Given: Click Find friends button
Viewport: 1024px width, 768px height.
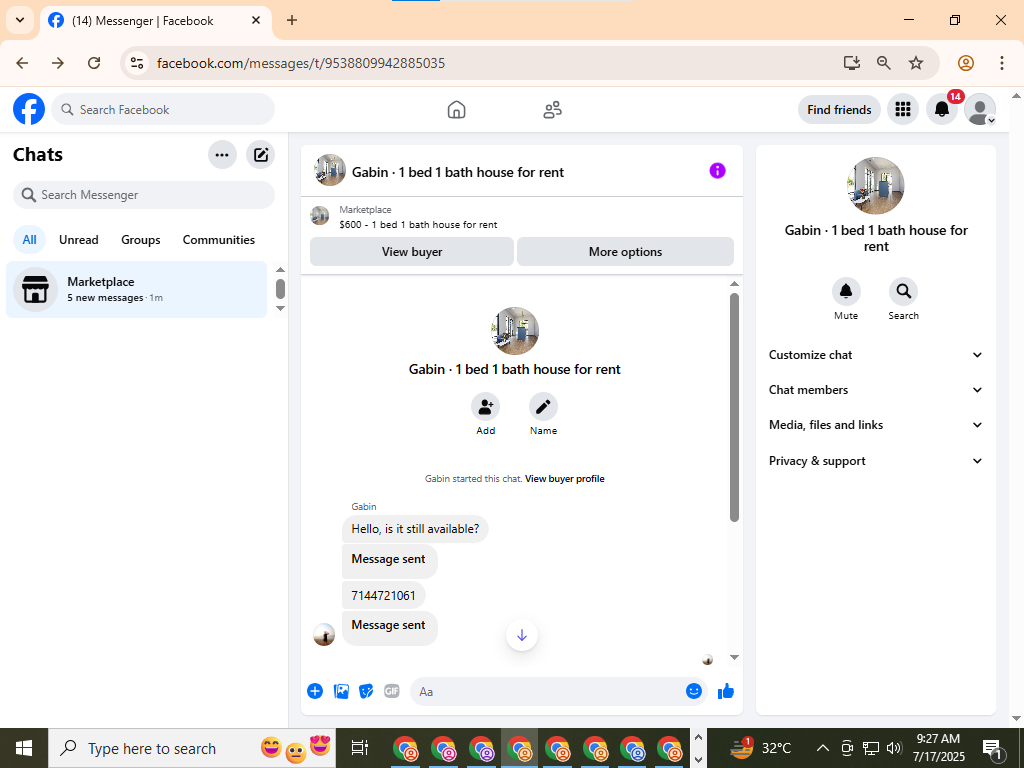Looking at the screenshot, I should (x=839, y=110).
